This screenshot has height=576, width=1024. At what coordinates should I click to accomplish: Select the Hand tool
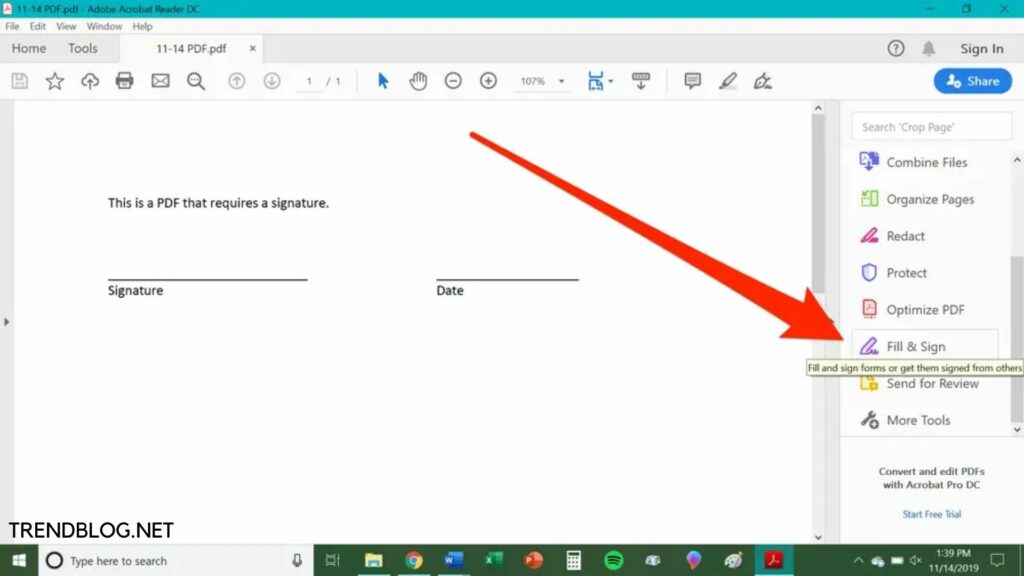418,81
